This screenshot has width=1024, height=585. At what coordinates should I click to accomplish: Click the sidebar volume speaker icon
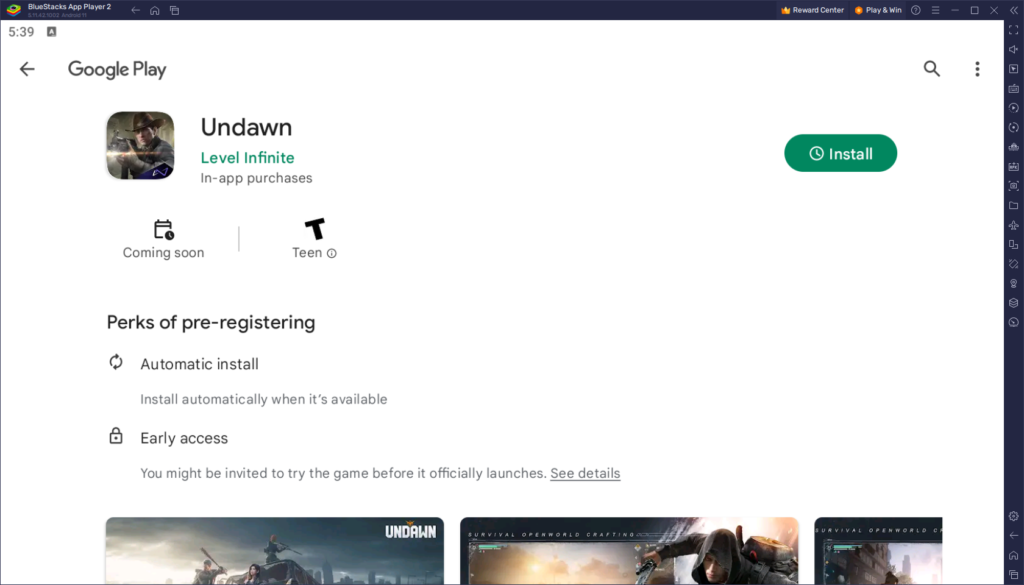(1013, 49)
